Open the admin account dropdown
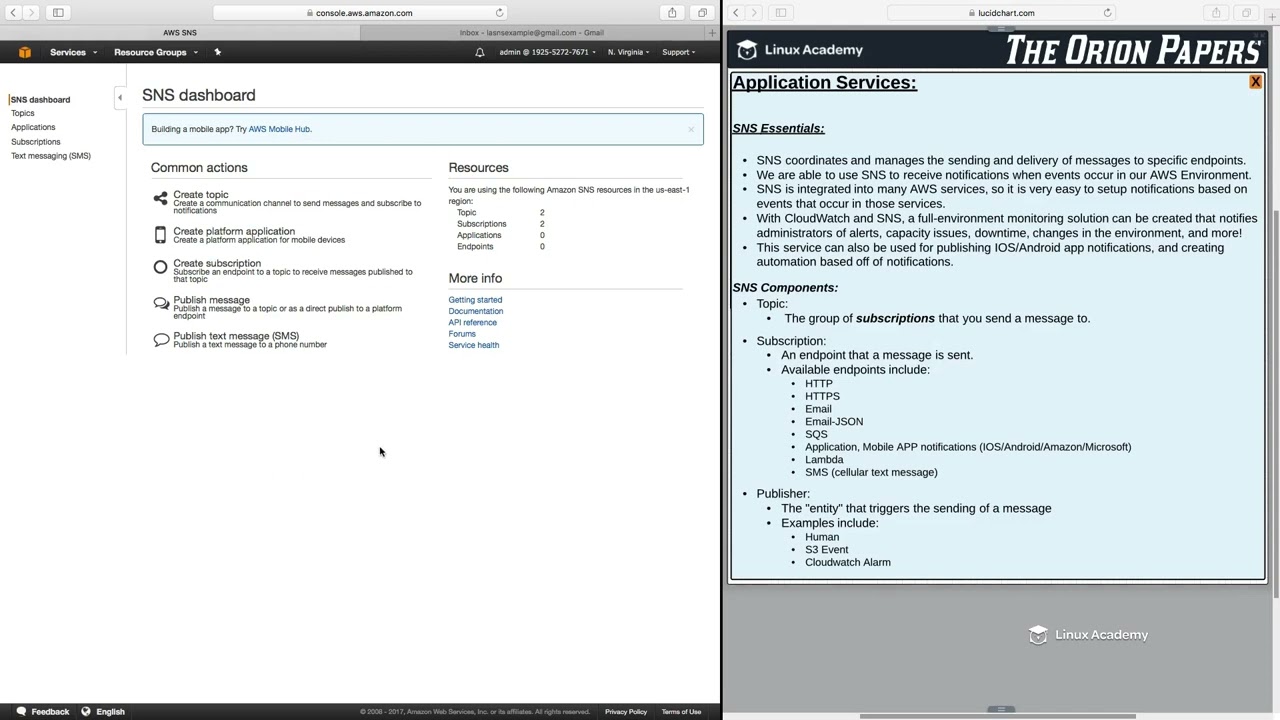The image size is (1280, 720). point(548,52)
